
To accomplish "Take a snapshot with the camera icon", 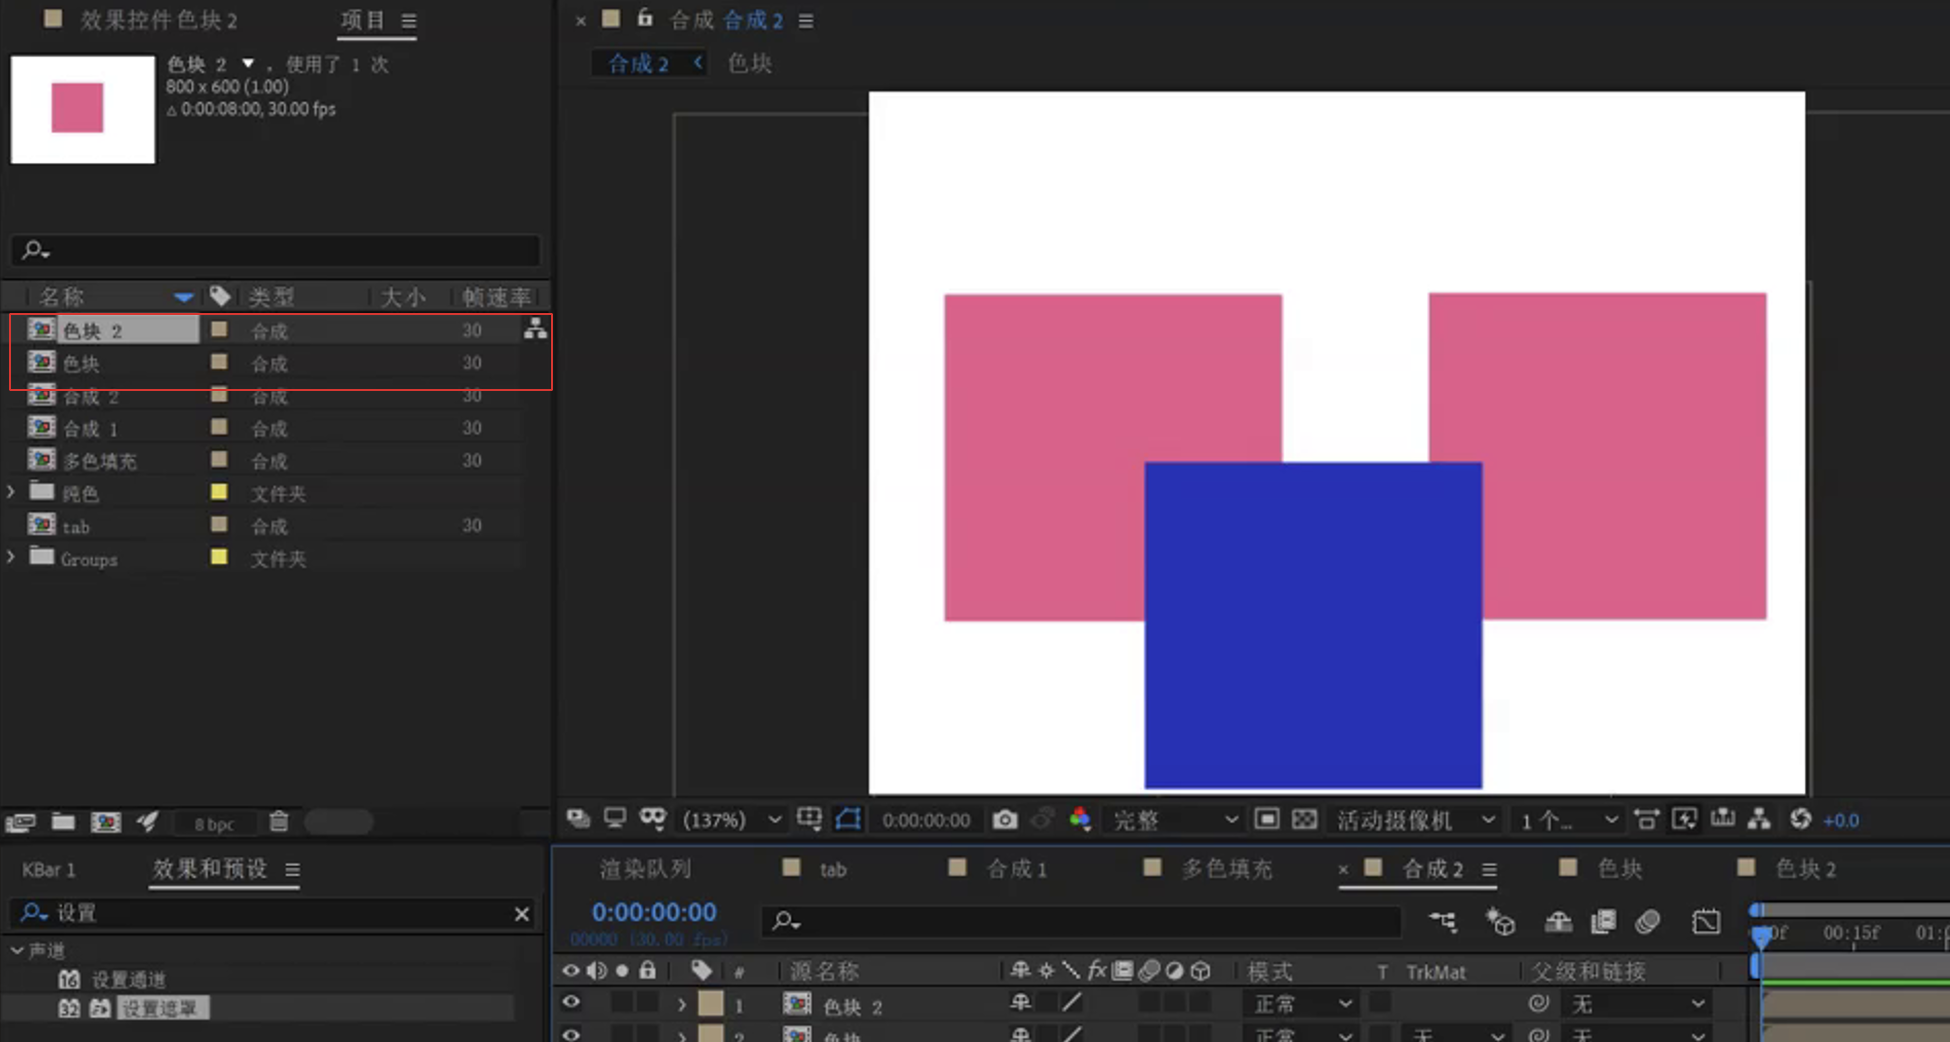I will pos(1005,820).
